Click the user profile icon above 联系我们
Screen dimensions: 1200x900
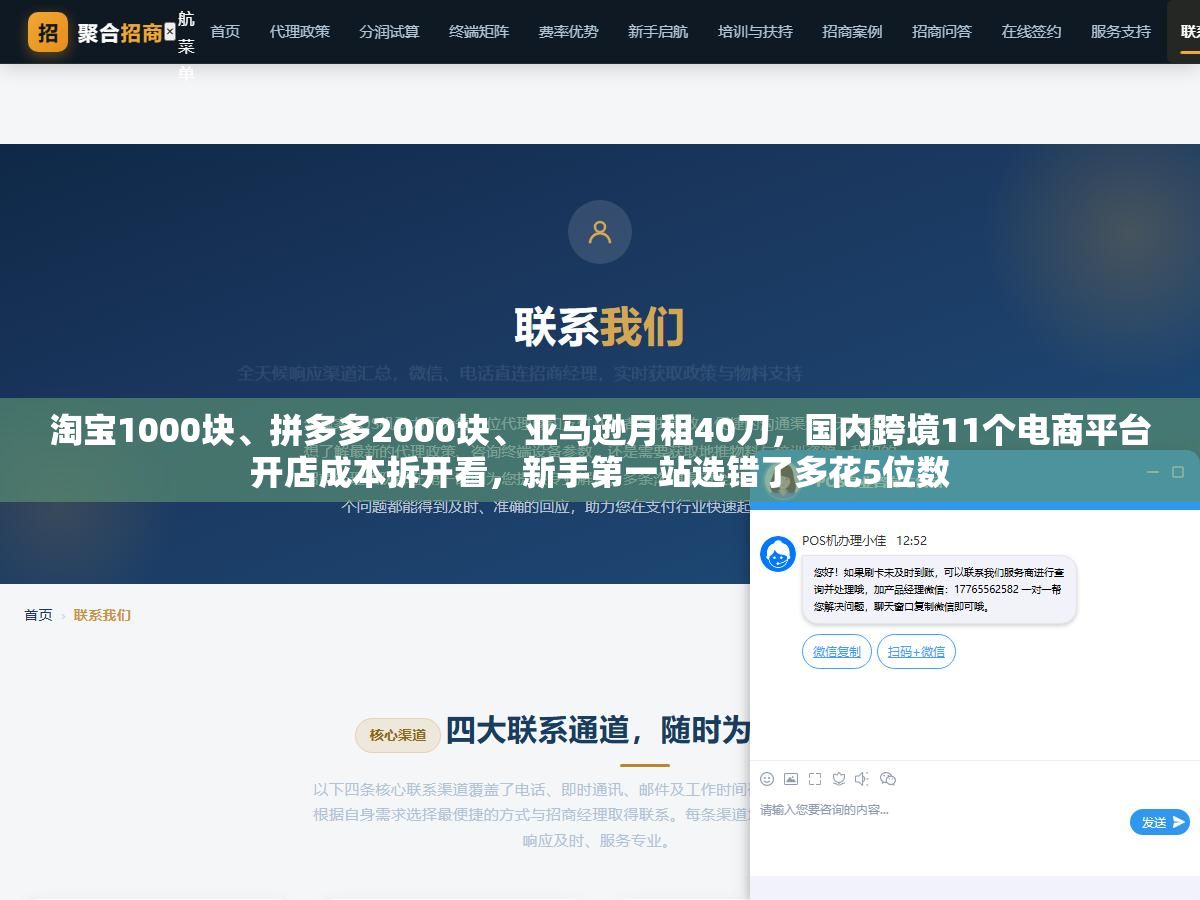(x=600, y=232)
